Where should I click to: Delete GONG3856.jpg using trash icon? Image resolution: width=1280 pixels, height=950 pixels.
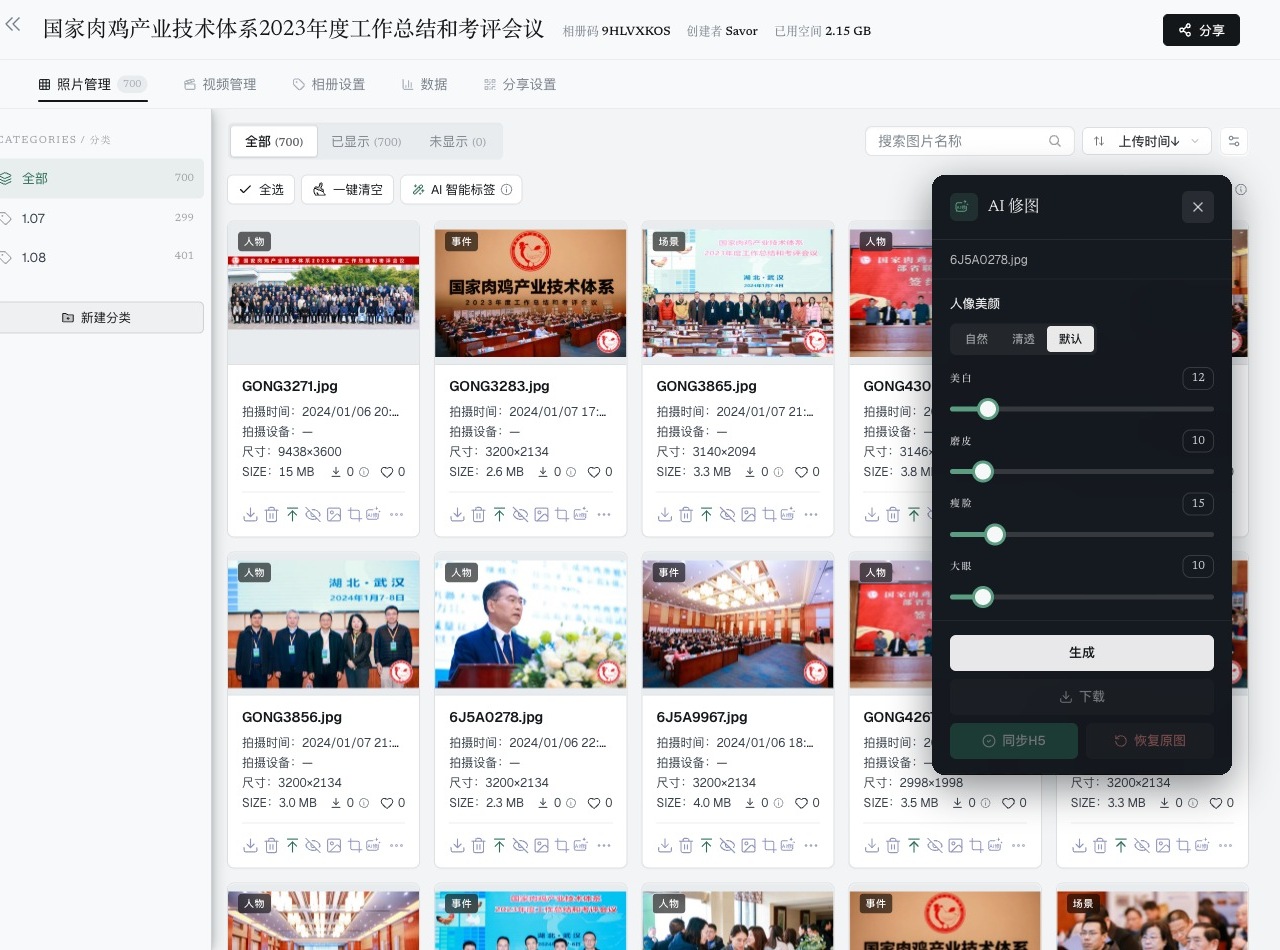(271, 845)
